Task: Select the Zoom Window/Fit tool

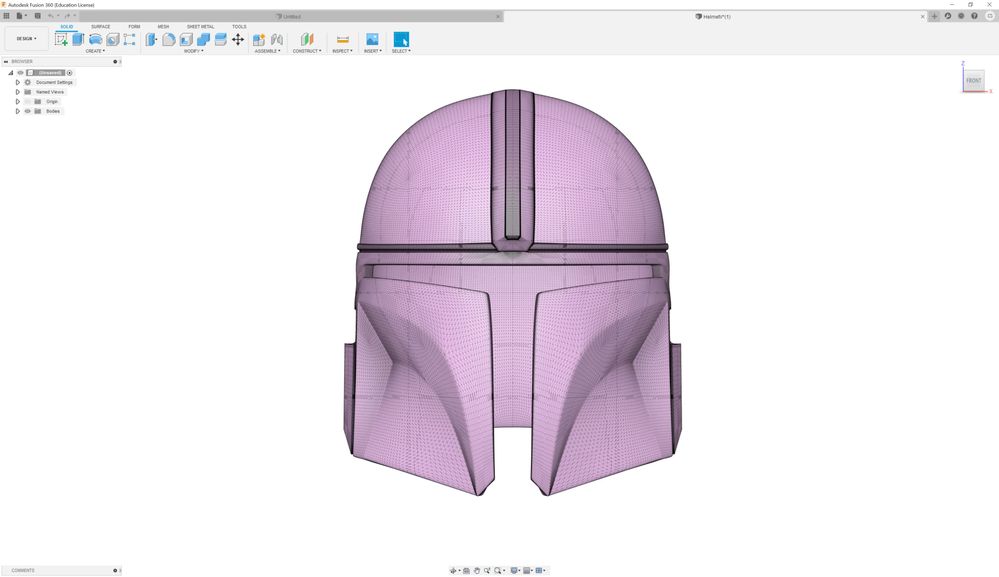Action: (x=500, y=571)
